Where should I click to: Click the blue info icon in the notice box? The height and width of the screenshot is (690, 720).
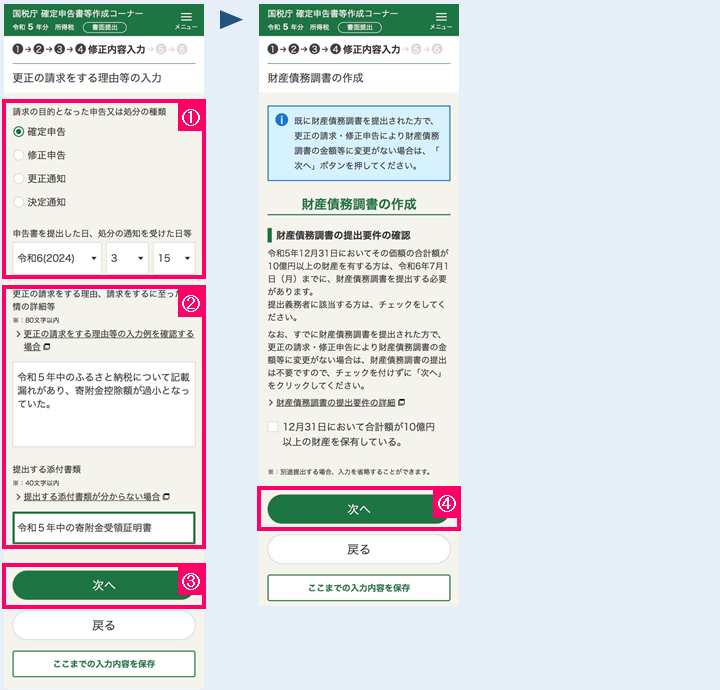pyautogui.click(x=281, y=120)
